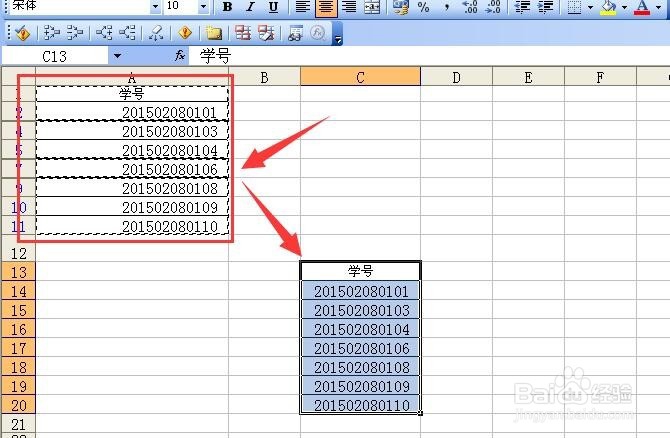Align cell text right
This screenshot has width=670, height=438.
(x=349, y=7)
